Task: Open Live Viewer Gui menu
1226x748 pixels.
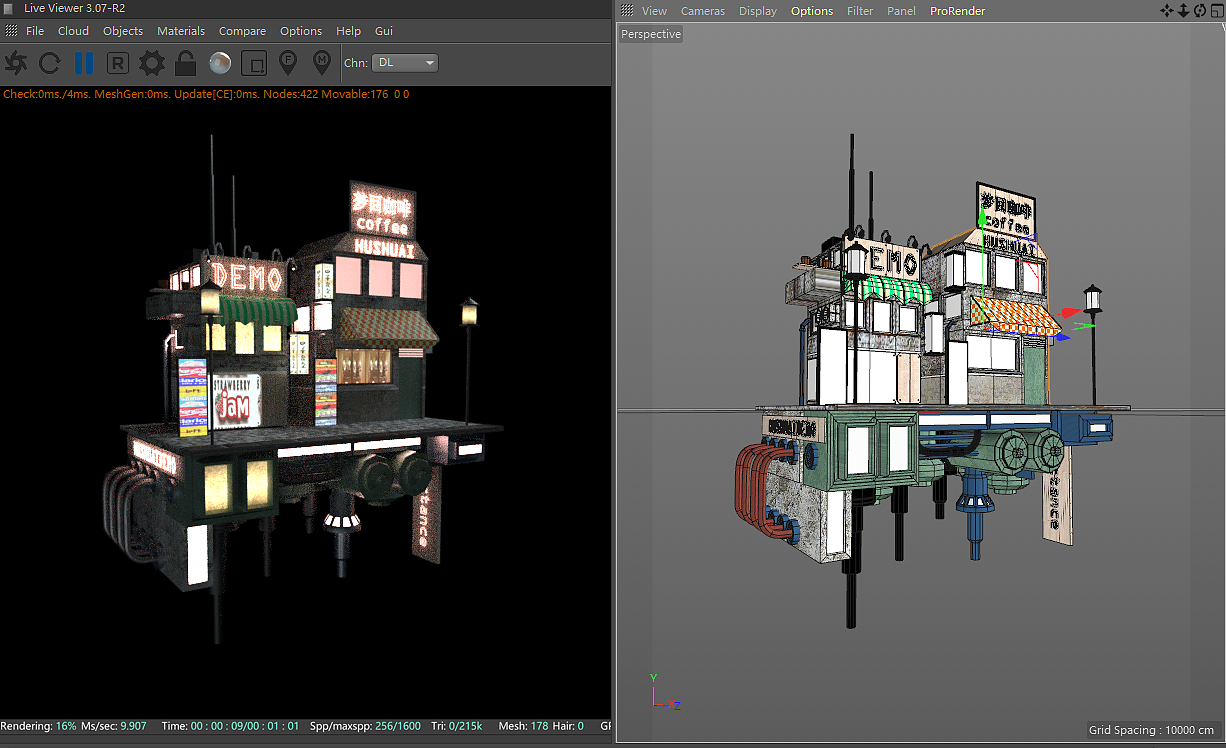Action: [384, 31]
